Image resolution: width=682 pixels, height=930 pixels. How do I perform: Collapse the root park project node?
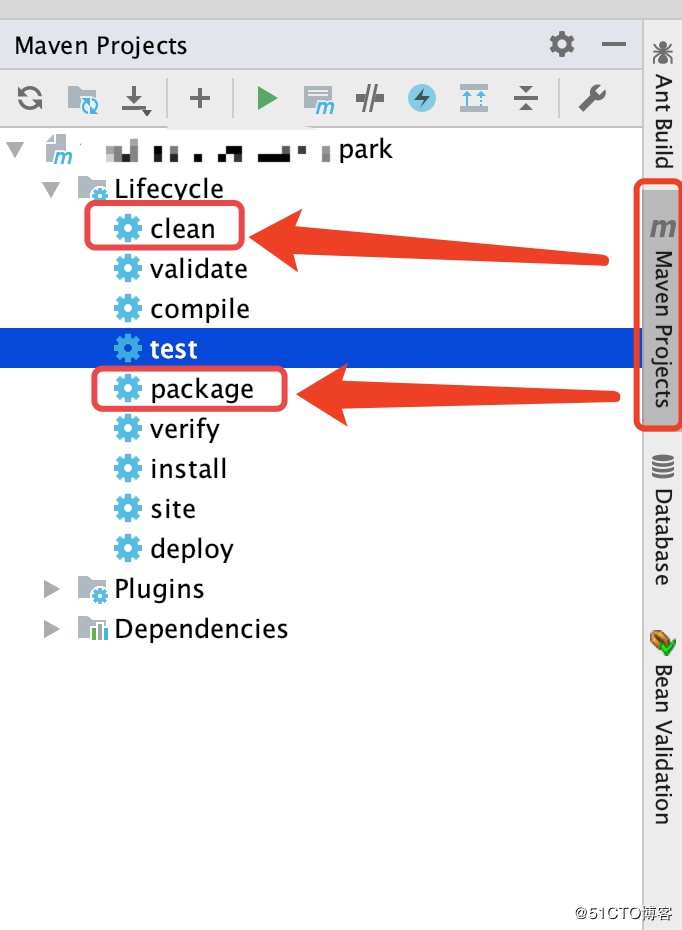pyautogui.click(x=15, y=149)
